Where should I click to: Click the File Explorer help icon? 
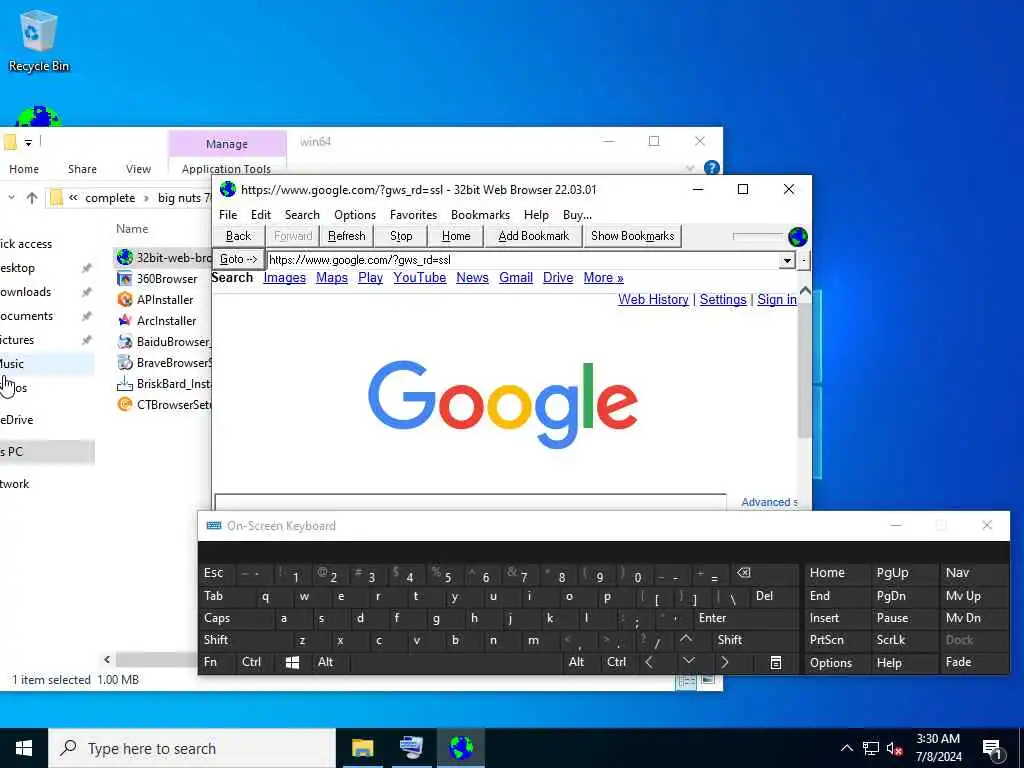coord(711,168)
